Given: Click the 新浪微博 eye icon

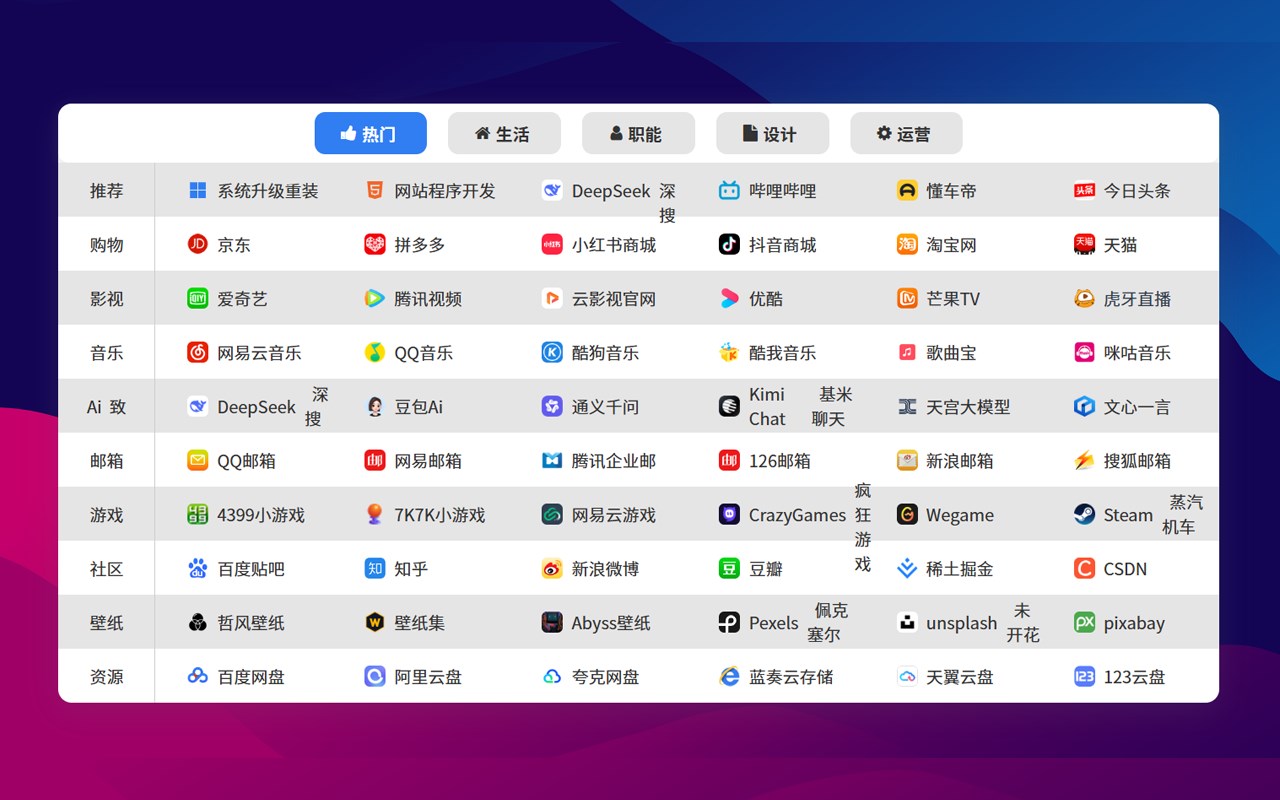Looking at the screenshot, I should [x=552, y=568].
